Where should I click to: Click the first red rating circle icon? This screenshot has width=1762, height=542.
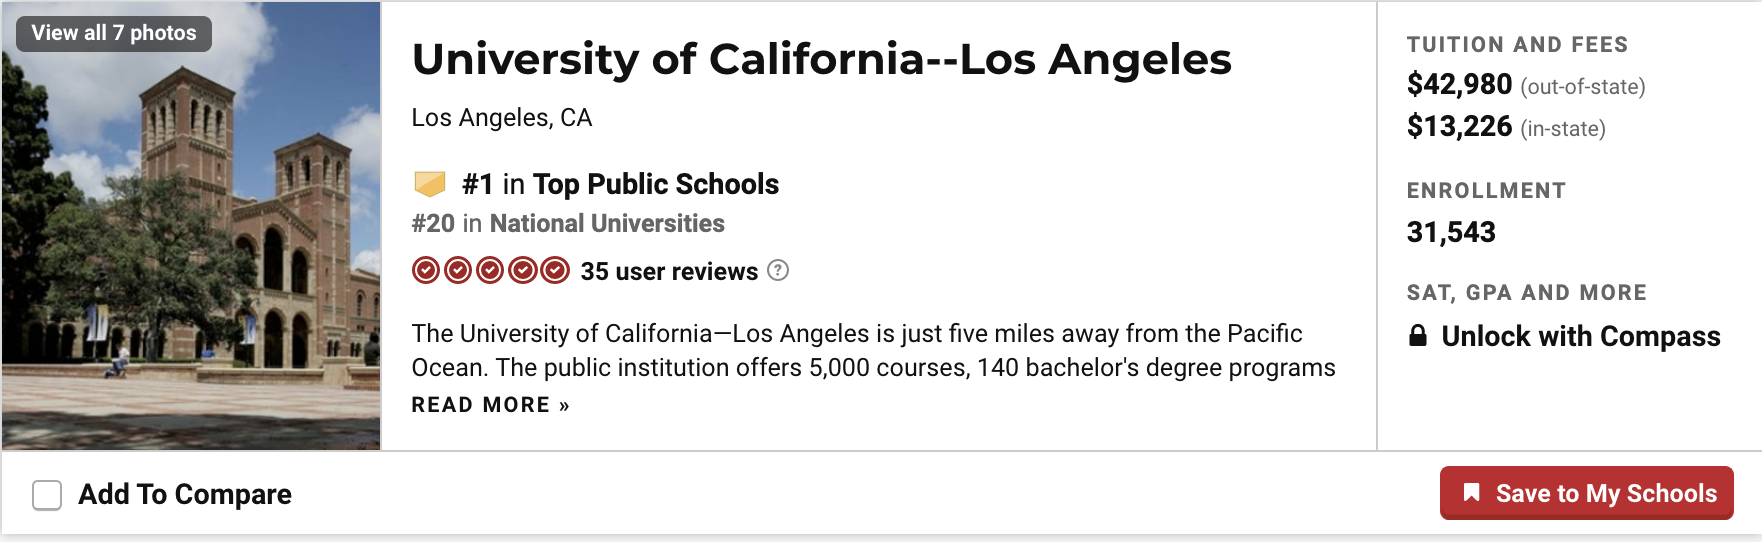426,271
